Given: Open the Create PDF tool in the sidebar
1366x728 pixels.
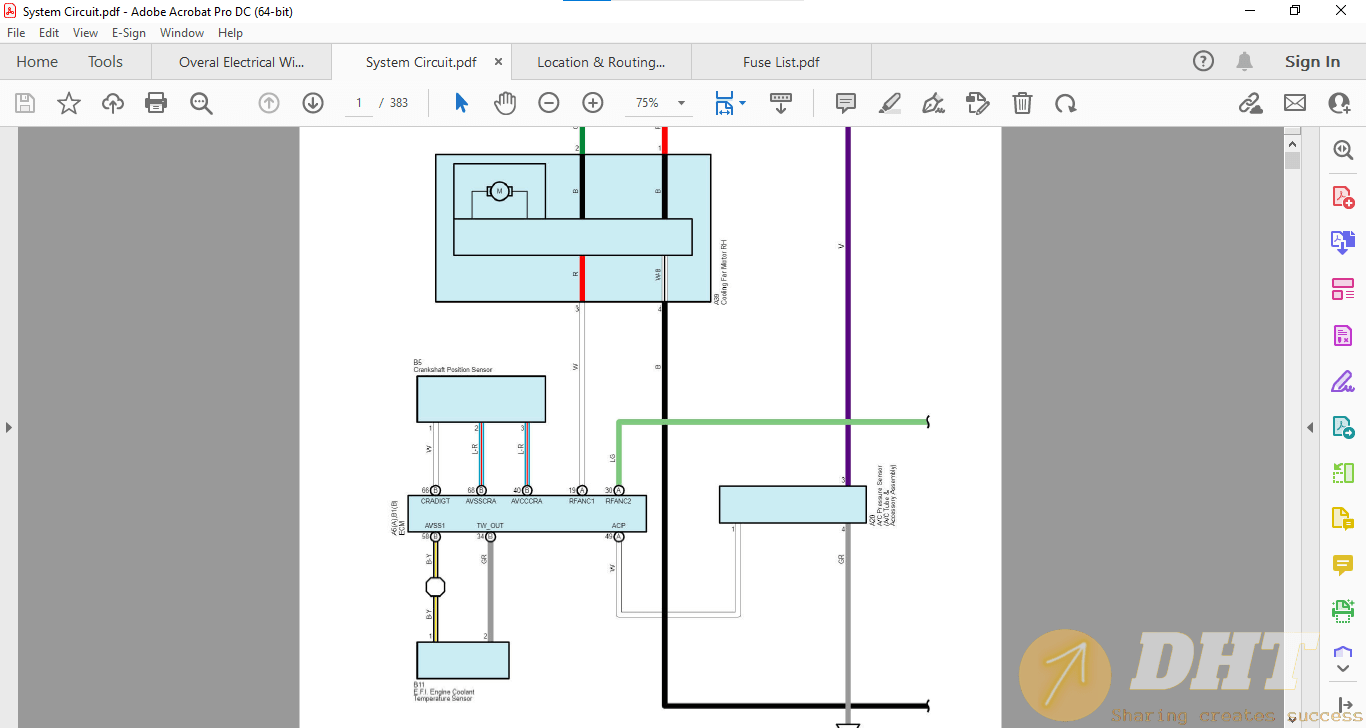Looking at the screenshot, I should 1341,196.
